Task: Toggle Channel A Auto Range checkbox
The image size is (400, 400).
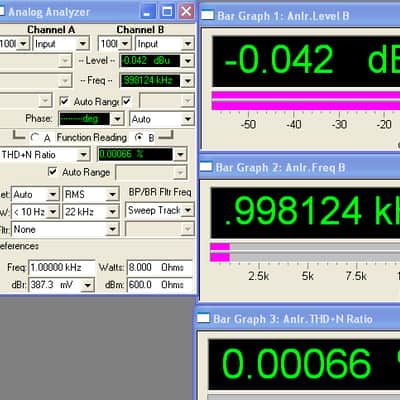Action: tap(64, 101)
